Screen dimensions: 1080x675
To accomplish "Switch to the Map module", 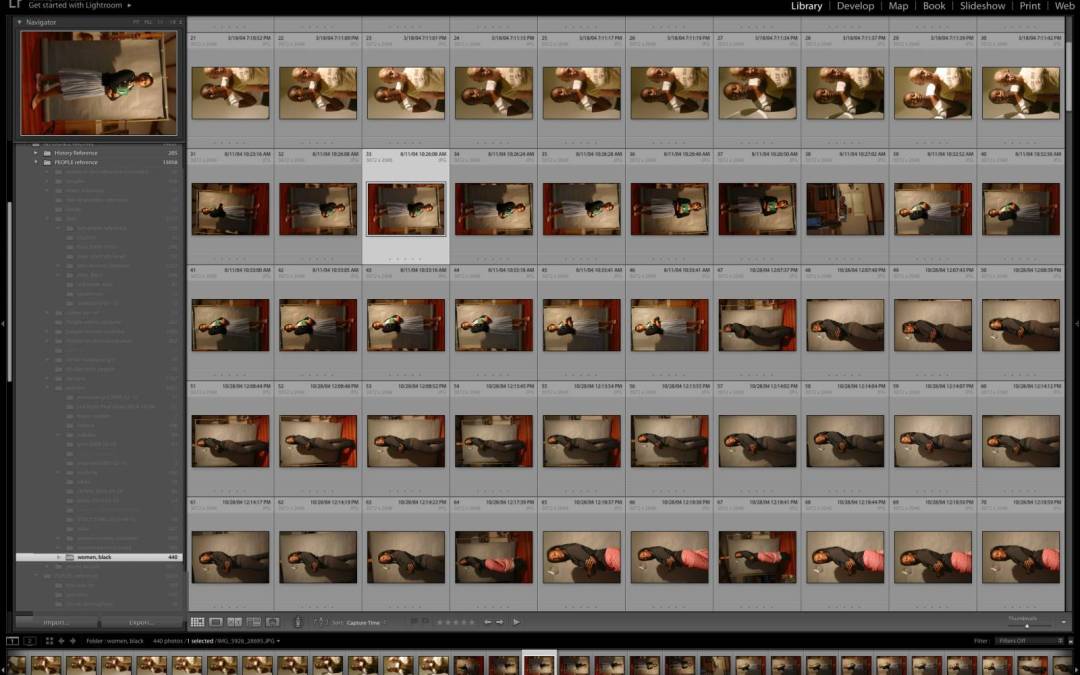I will [898, 6].
